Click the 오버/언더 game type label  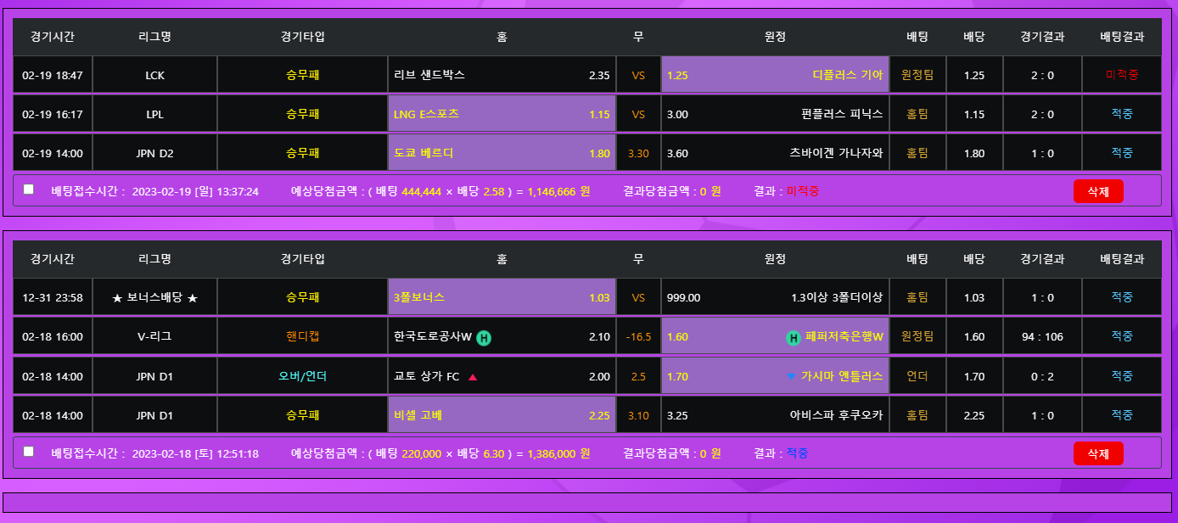302,376
